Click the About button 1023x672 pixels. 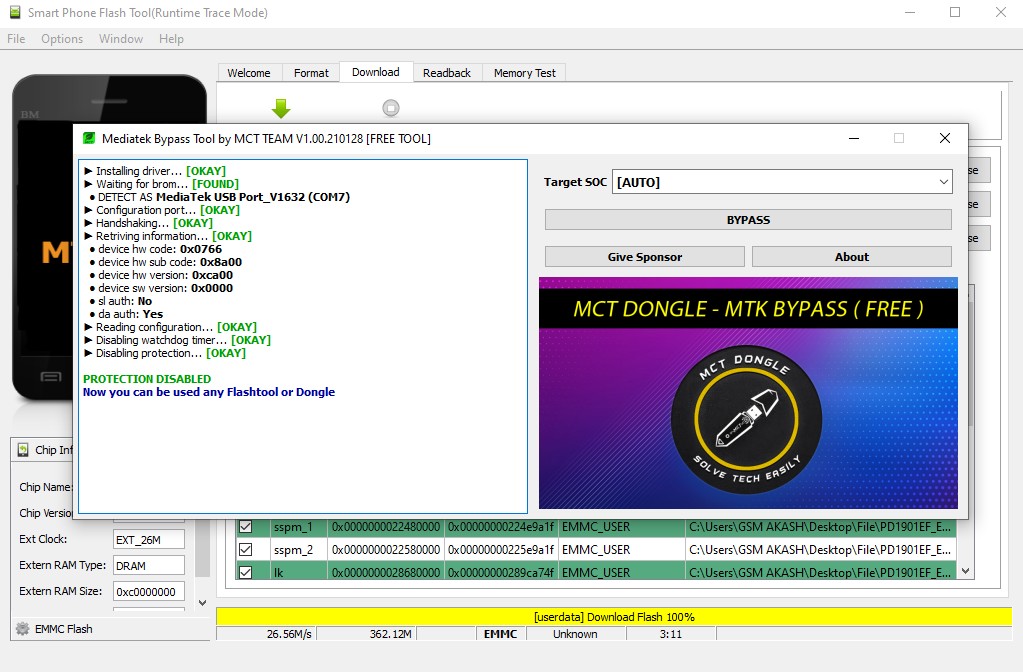point(851,257)
